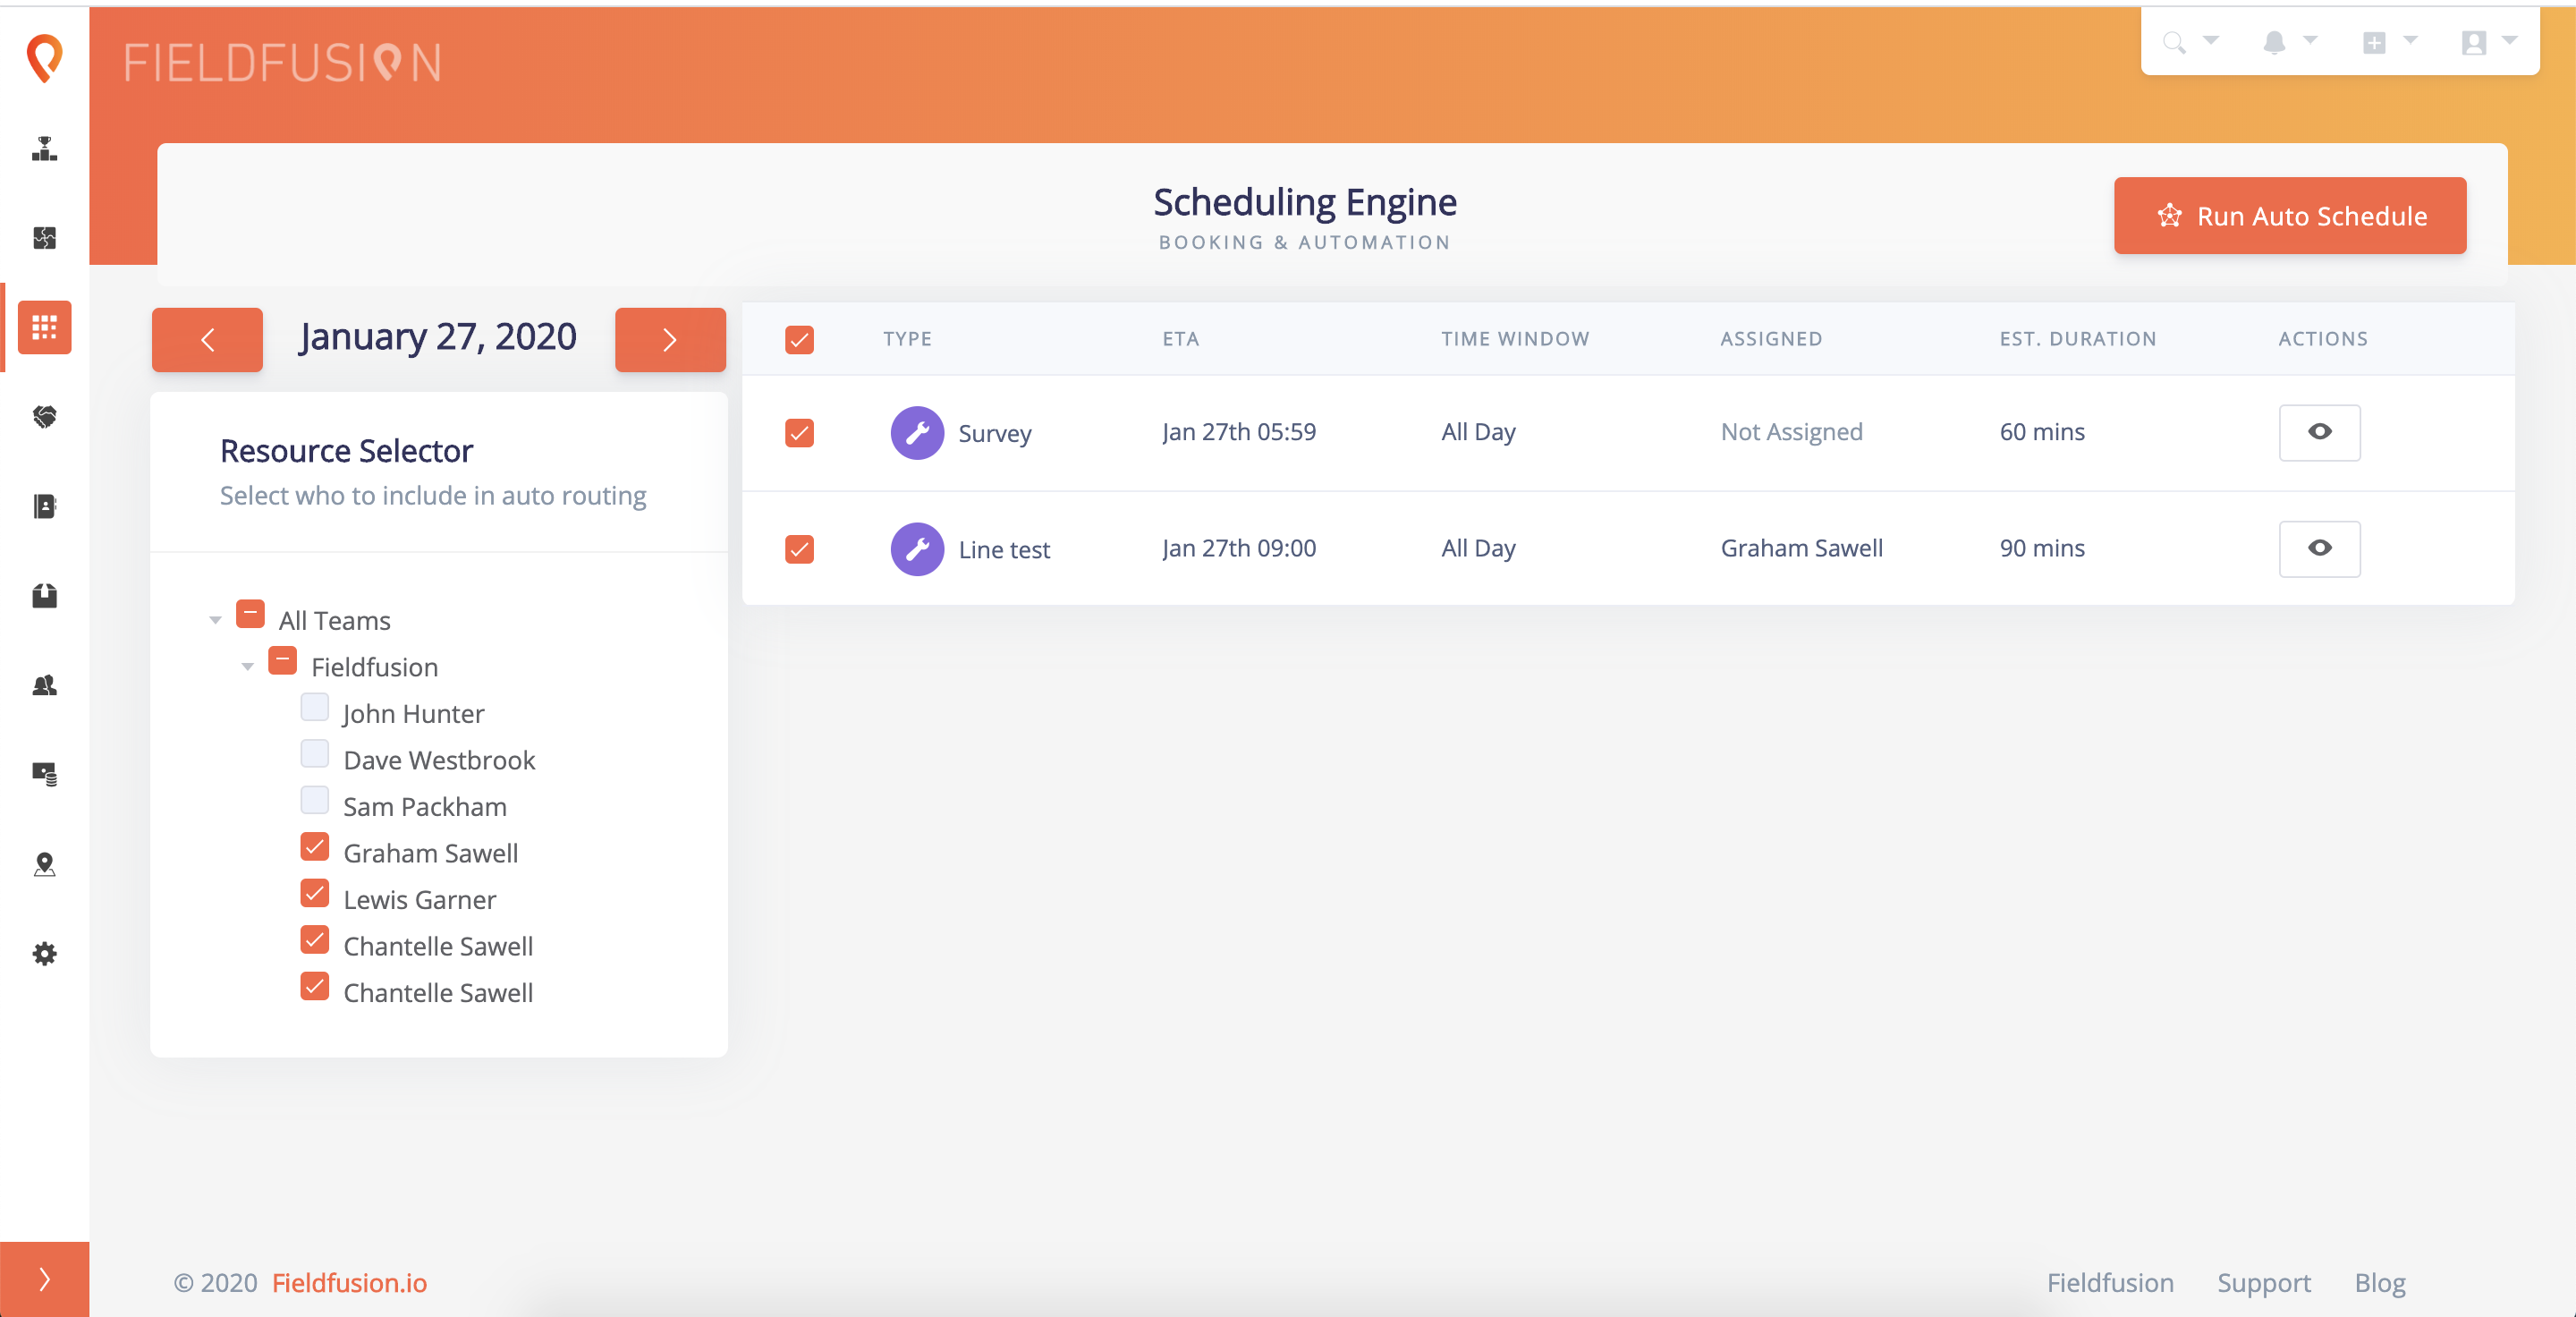Uncheck the Lewis Garner resource checkbox
The image size is (2576, 1317).
point(314,893)
